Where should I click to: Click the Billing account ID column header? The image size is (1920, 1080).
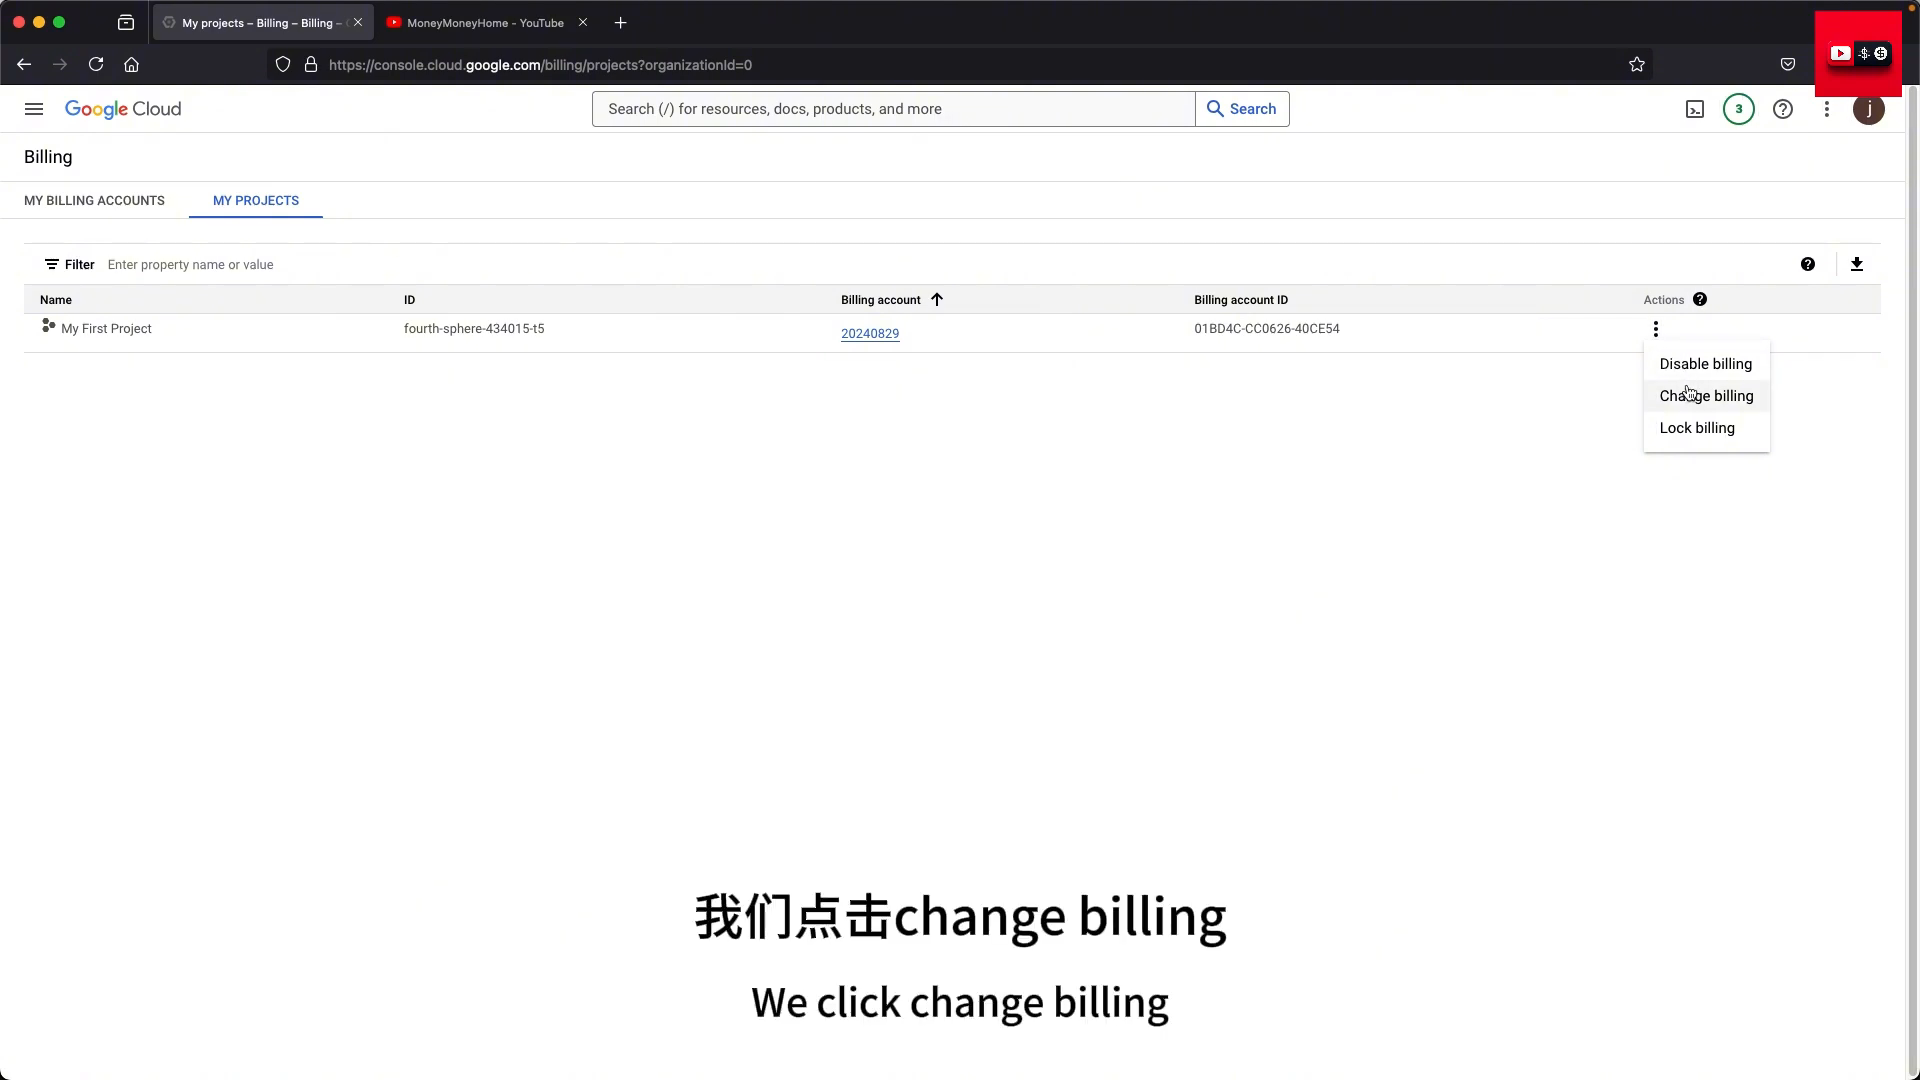point(1241,300)
